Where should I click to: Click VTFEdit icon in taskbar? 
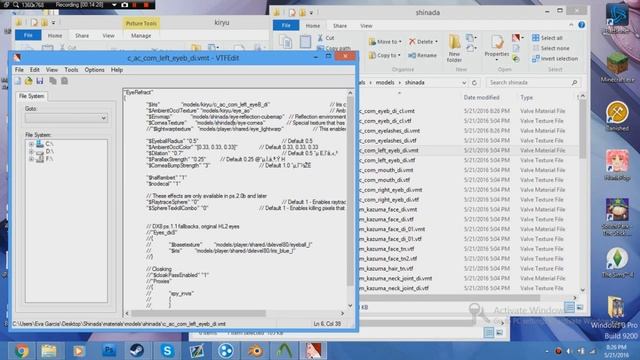(x=313, y=351)
